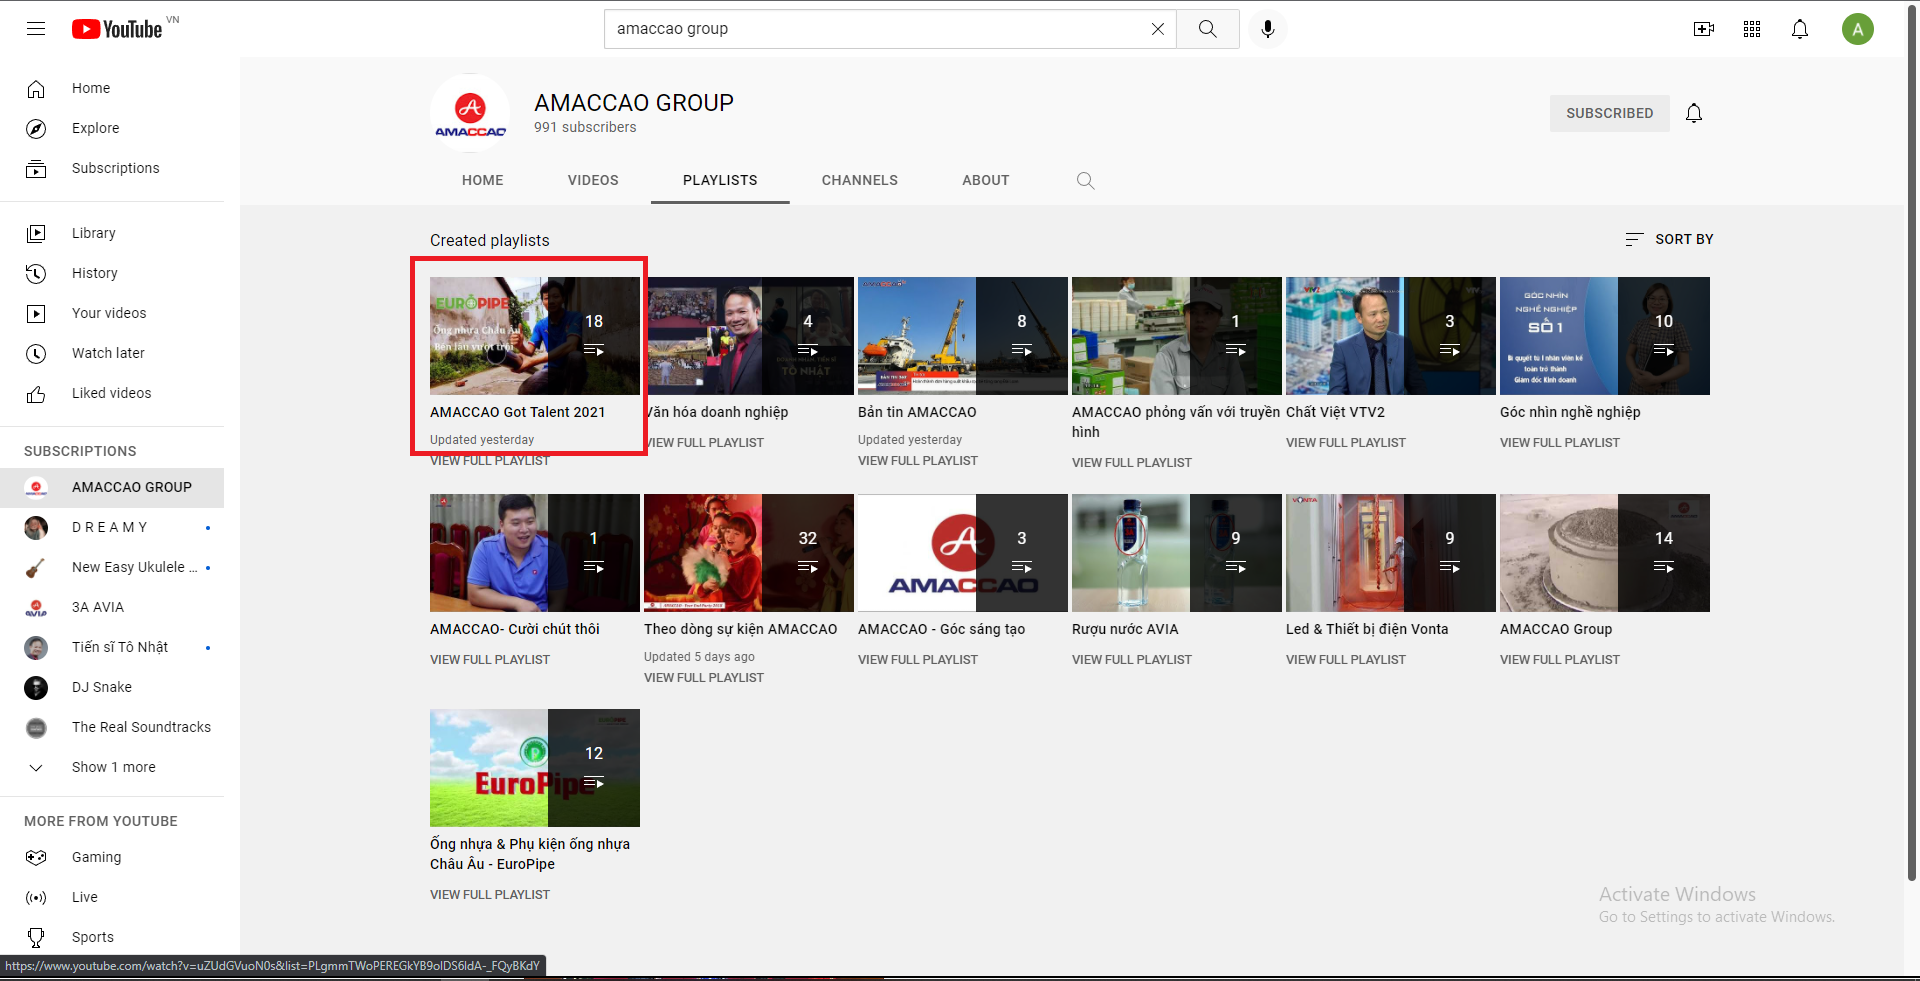This screenshot has height=981, width=1920.
Task: Start voice search with microphone
Action: [1268, 29]
